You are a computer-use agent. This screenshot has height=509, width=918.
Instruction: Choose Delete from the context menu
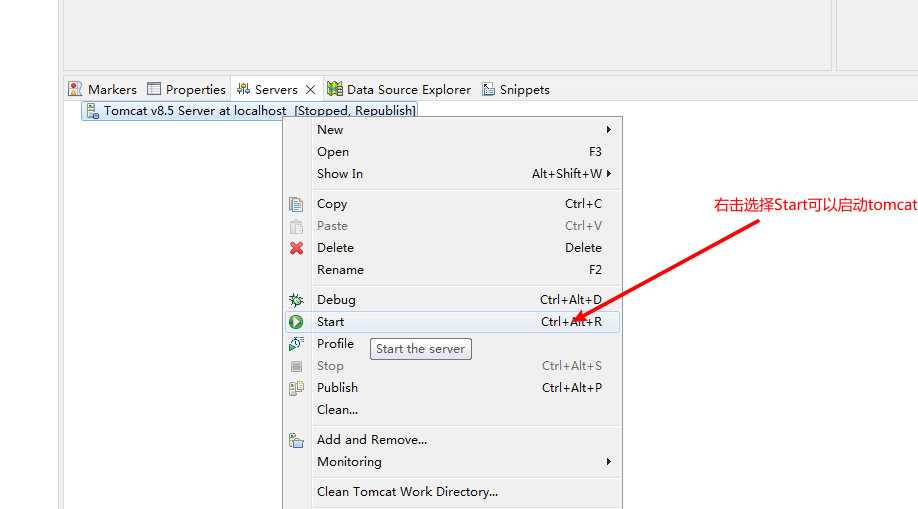point(452,248)
